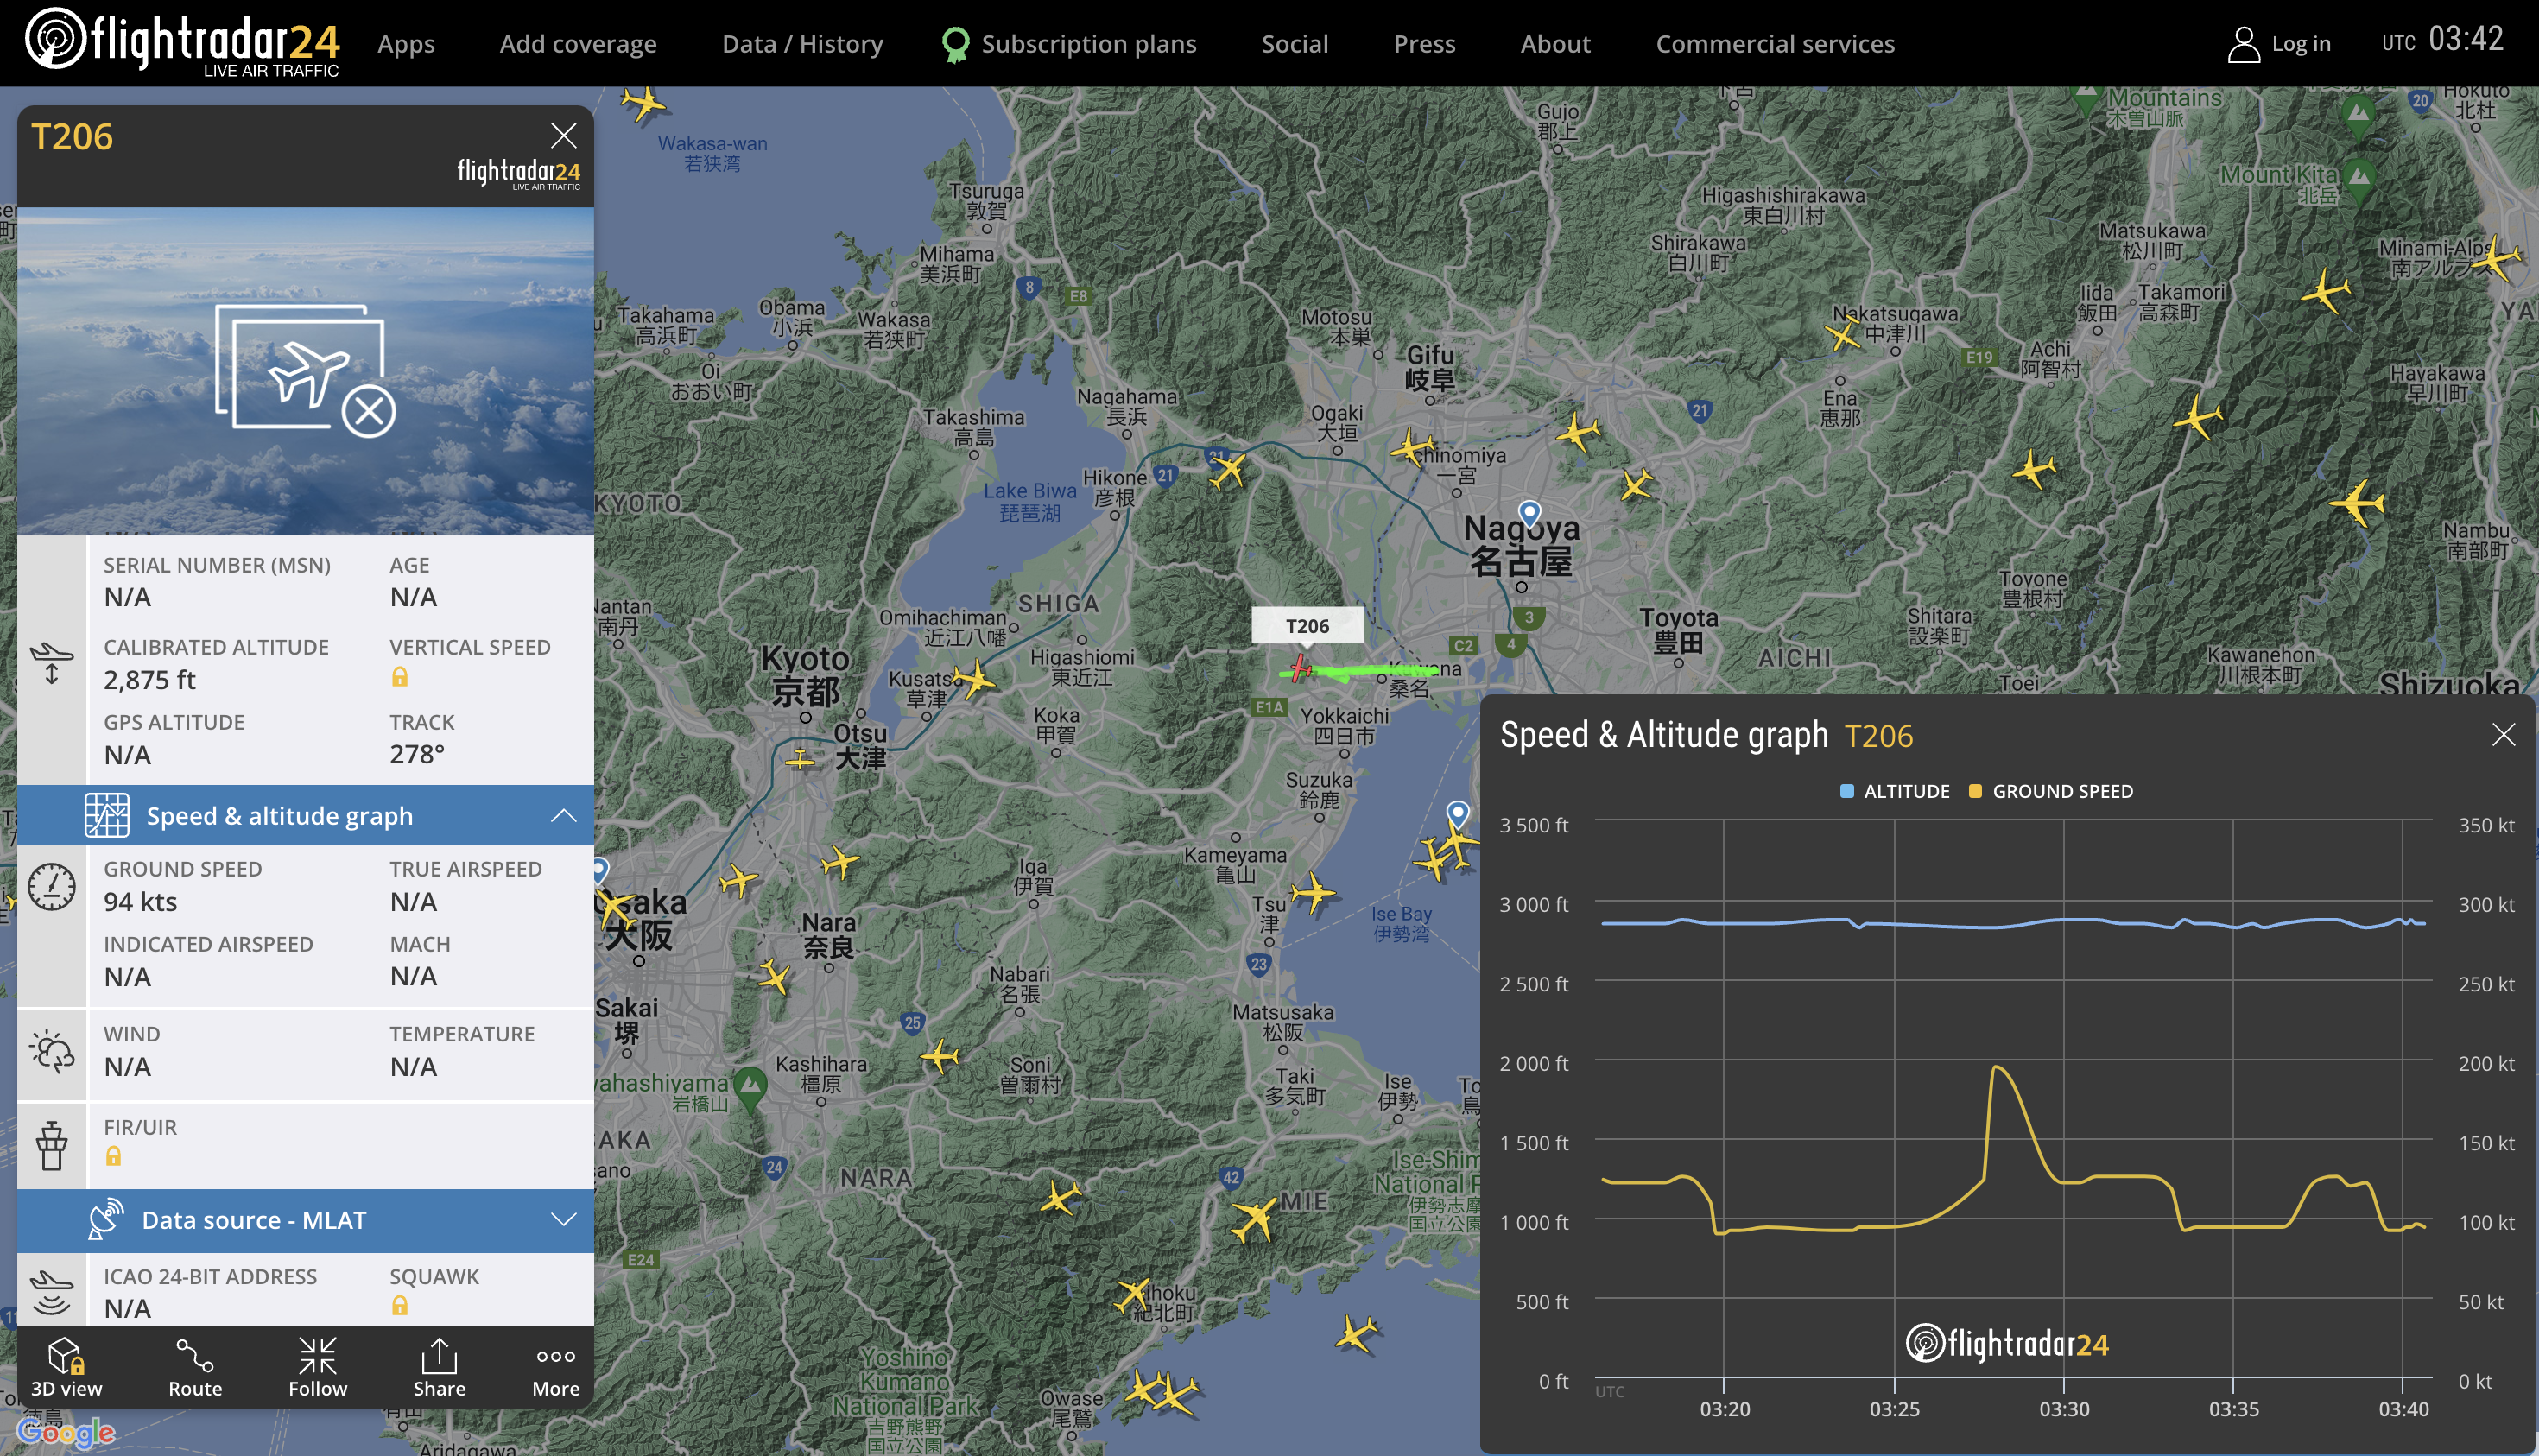The width and height of the screenshot is (2539, 1456).
Task: Click the Google logo on map
Action: click(x=67, y=1431)
